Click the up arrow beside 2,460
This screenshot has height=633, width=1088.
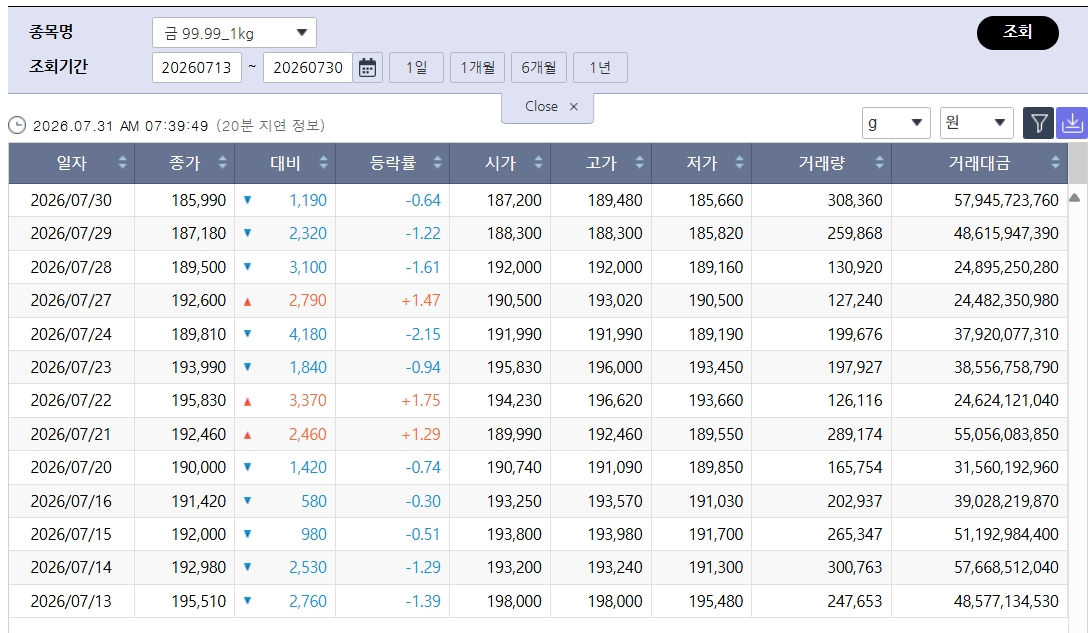pyautogui.click(x=247, y=434)
